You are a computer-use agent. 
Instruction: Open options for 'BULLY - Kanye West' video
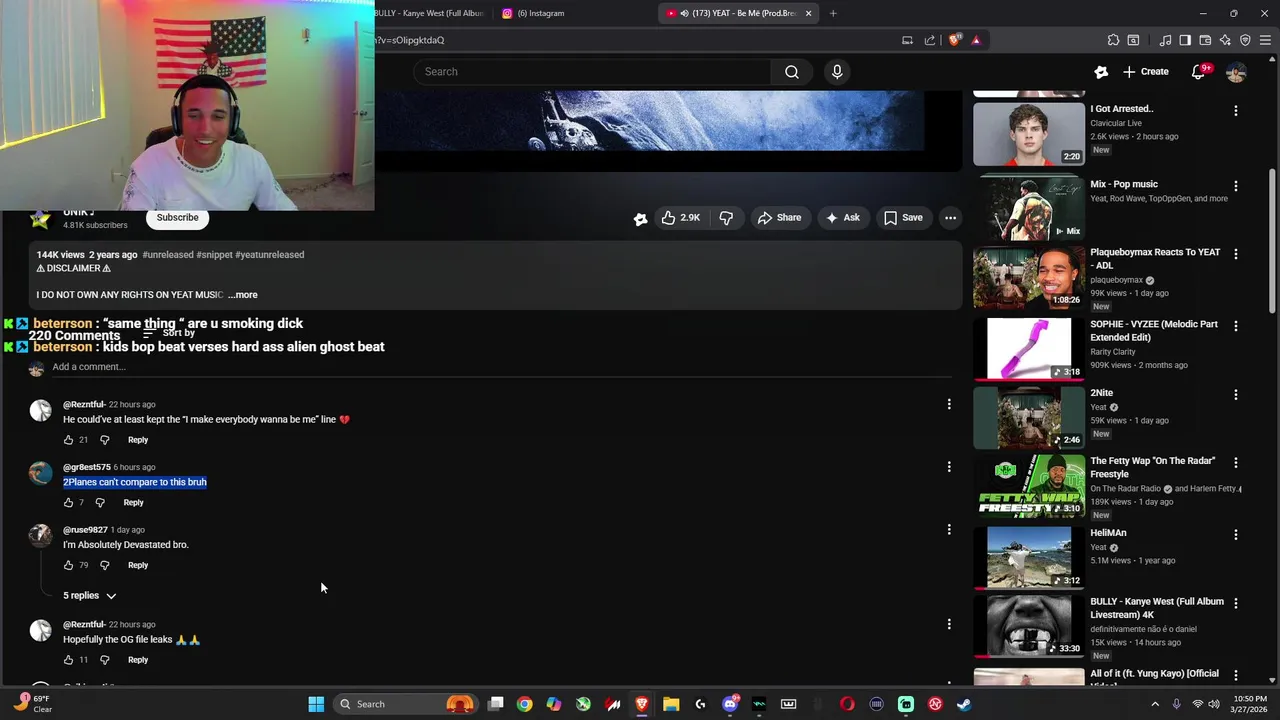point(1236,603)
